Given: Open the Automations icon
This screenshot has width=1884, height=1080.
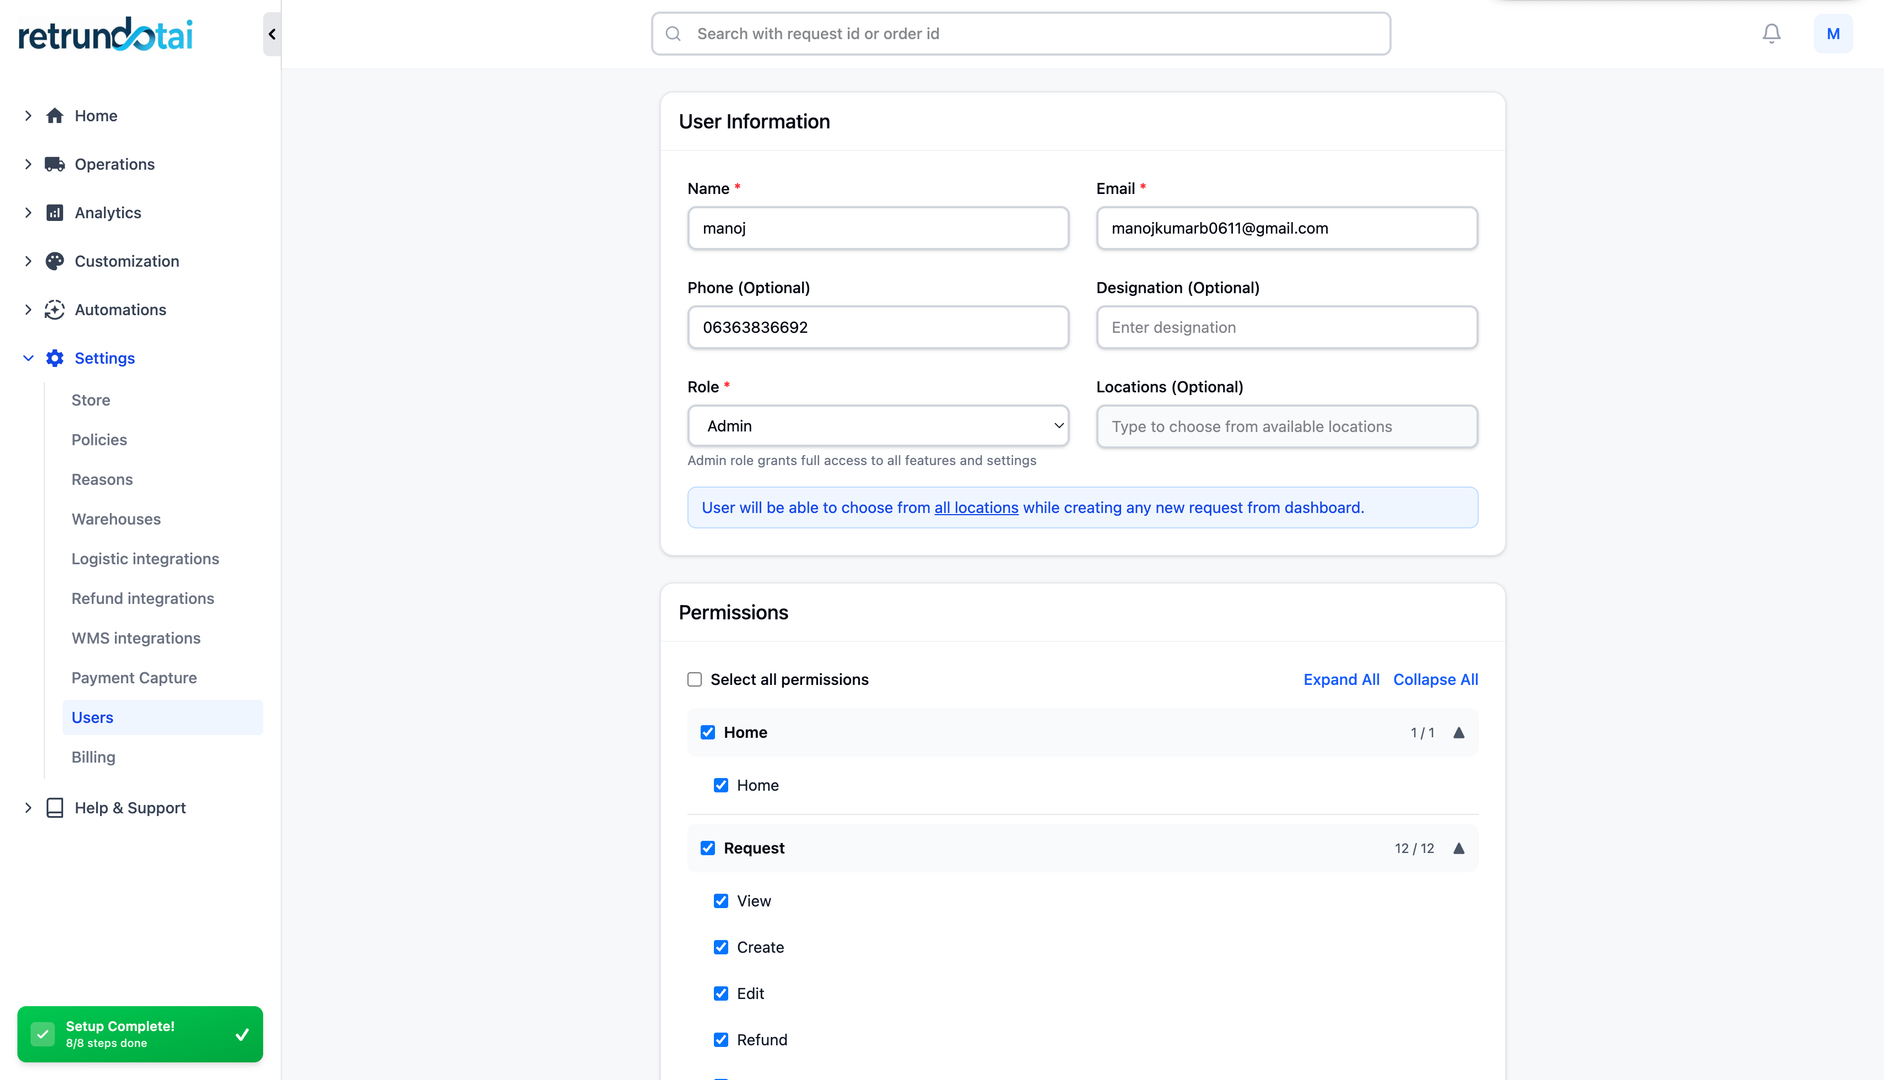Looking at the screenshot, I should pyautogui.click(x=54, y=309).
